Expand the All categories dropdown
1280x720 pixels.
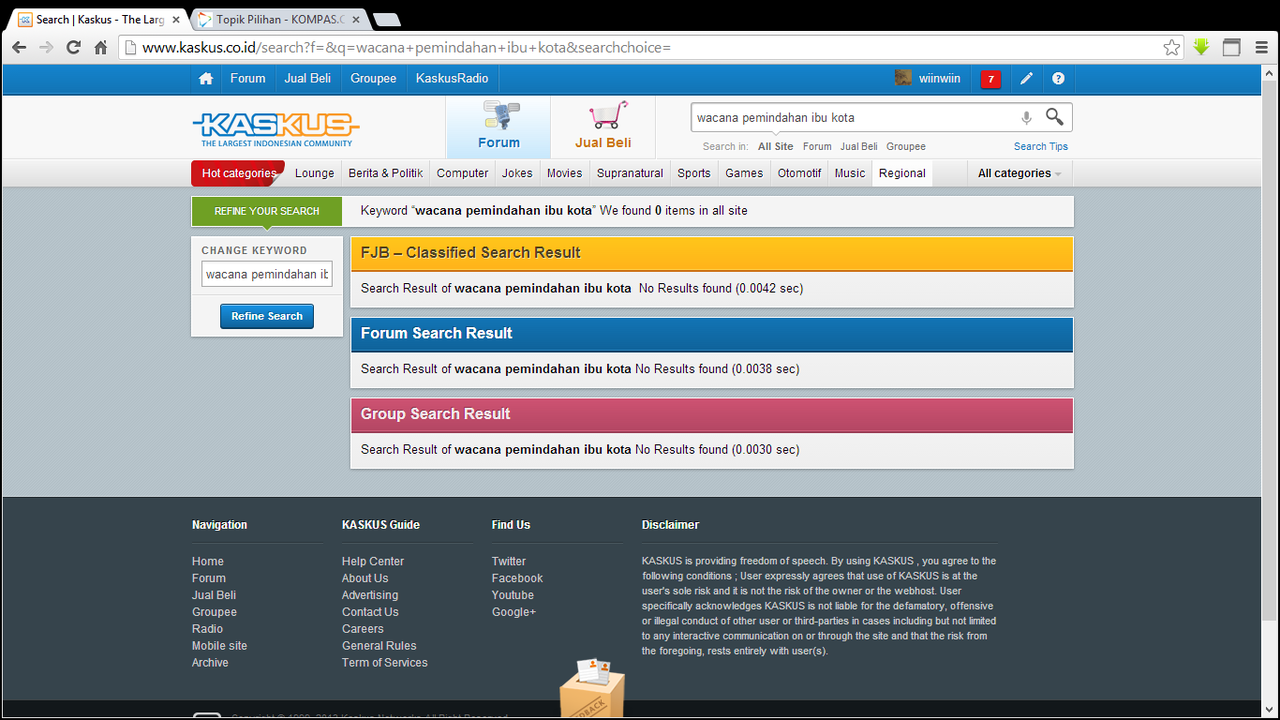1019,173
